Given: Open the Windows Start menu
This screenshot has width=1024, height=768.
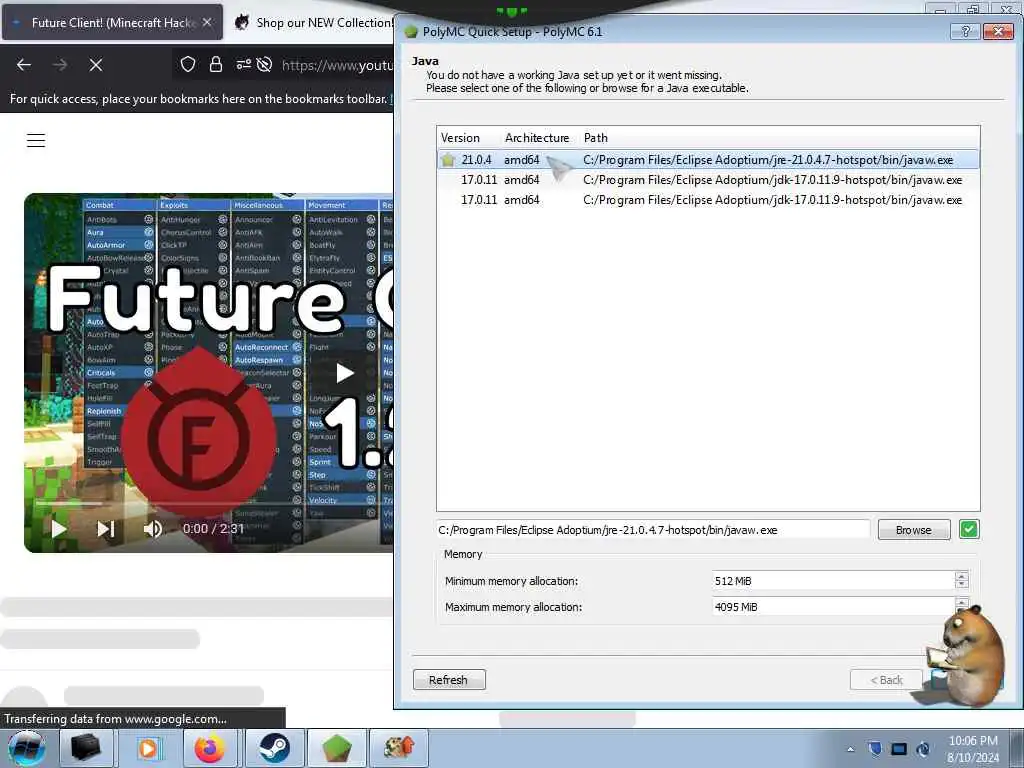Looking at the screenshot, I should 27,748.
